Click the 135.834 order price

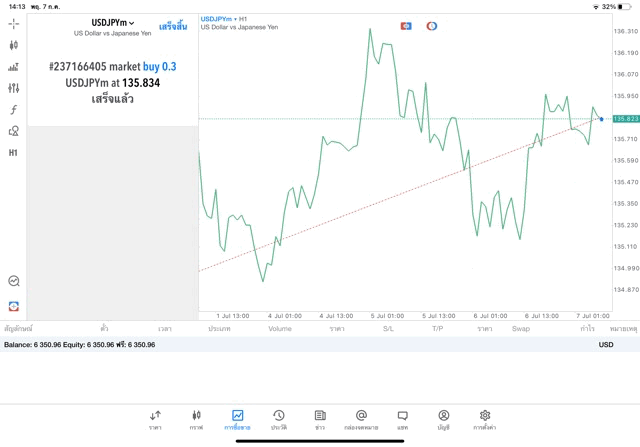(x=141, y=83)
